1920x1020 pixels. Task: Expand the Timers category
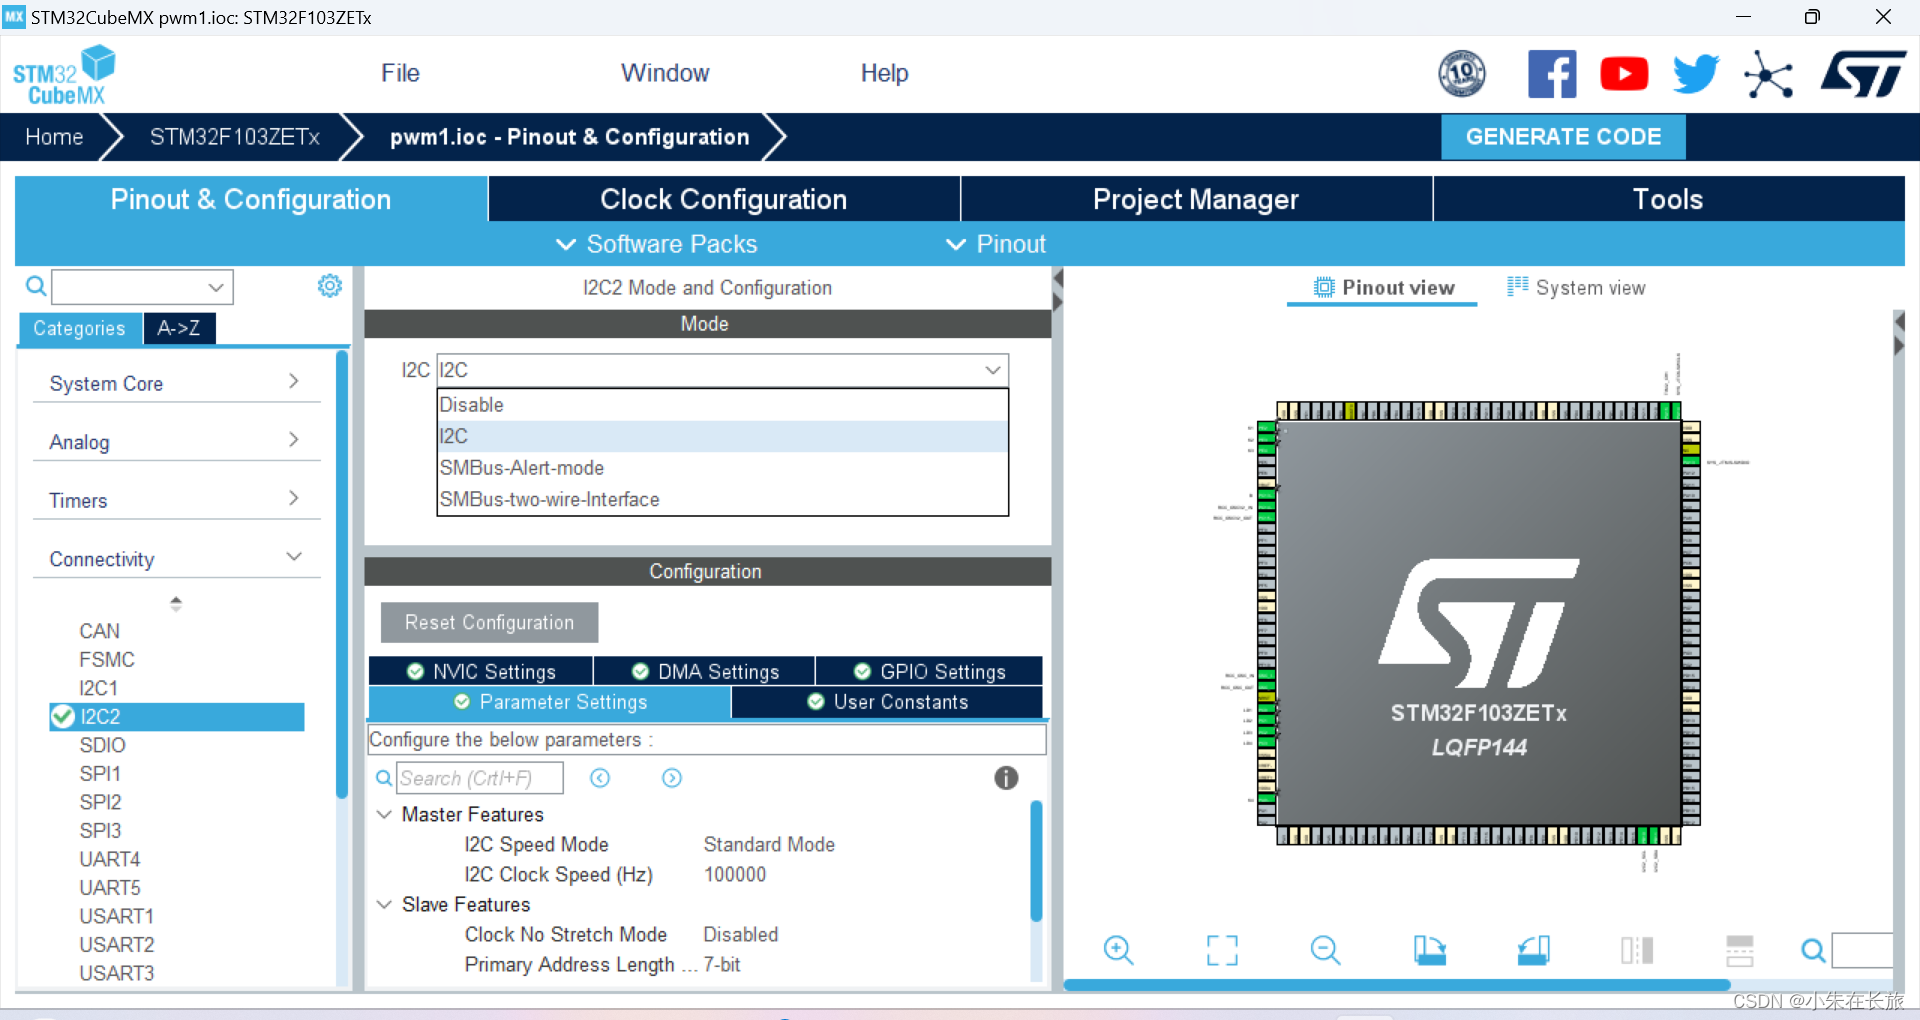coord(293,498)
